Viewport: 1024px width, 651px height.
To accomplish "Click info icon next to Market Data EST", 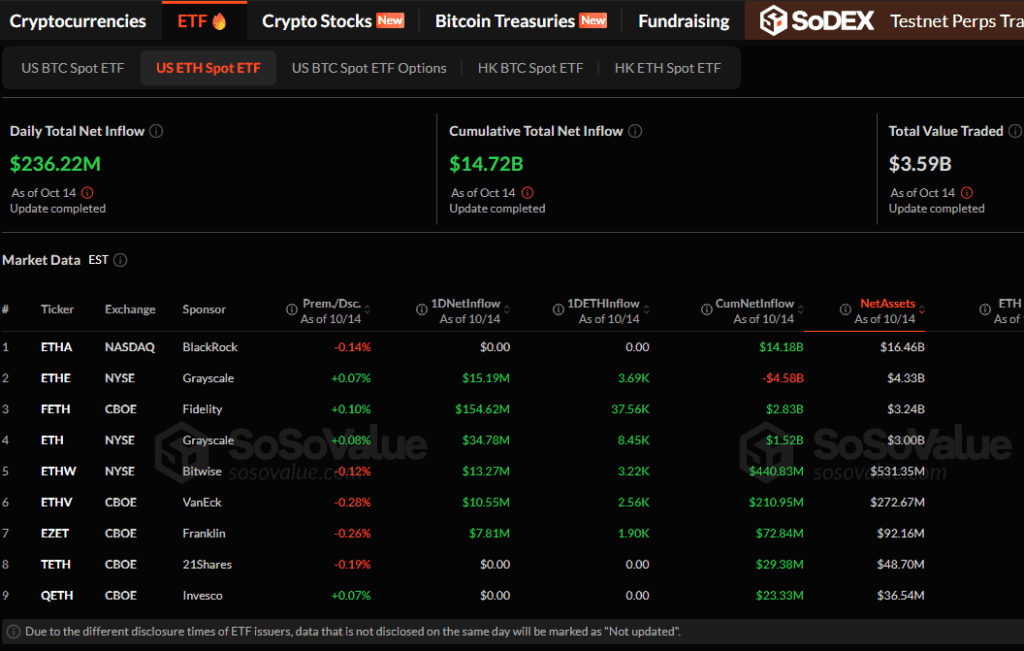I will (120, 260).
